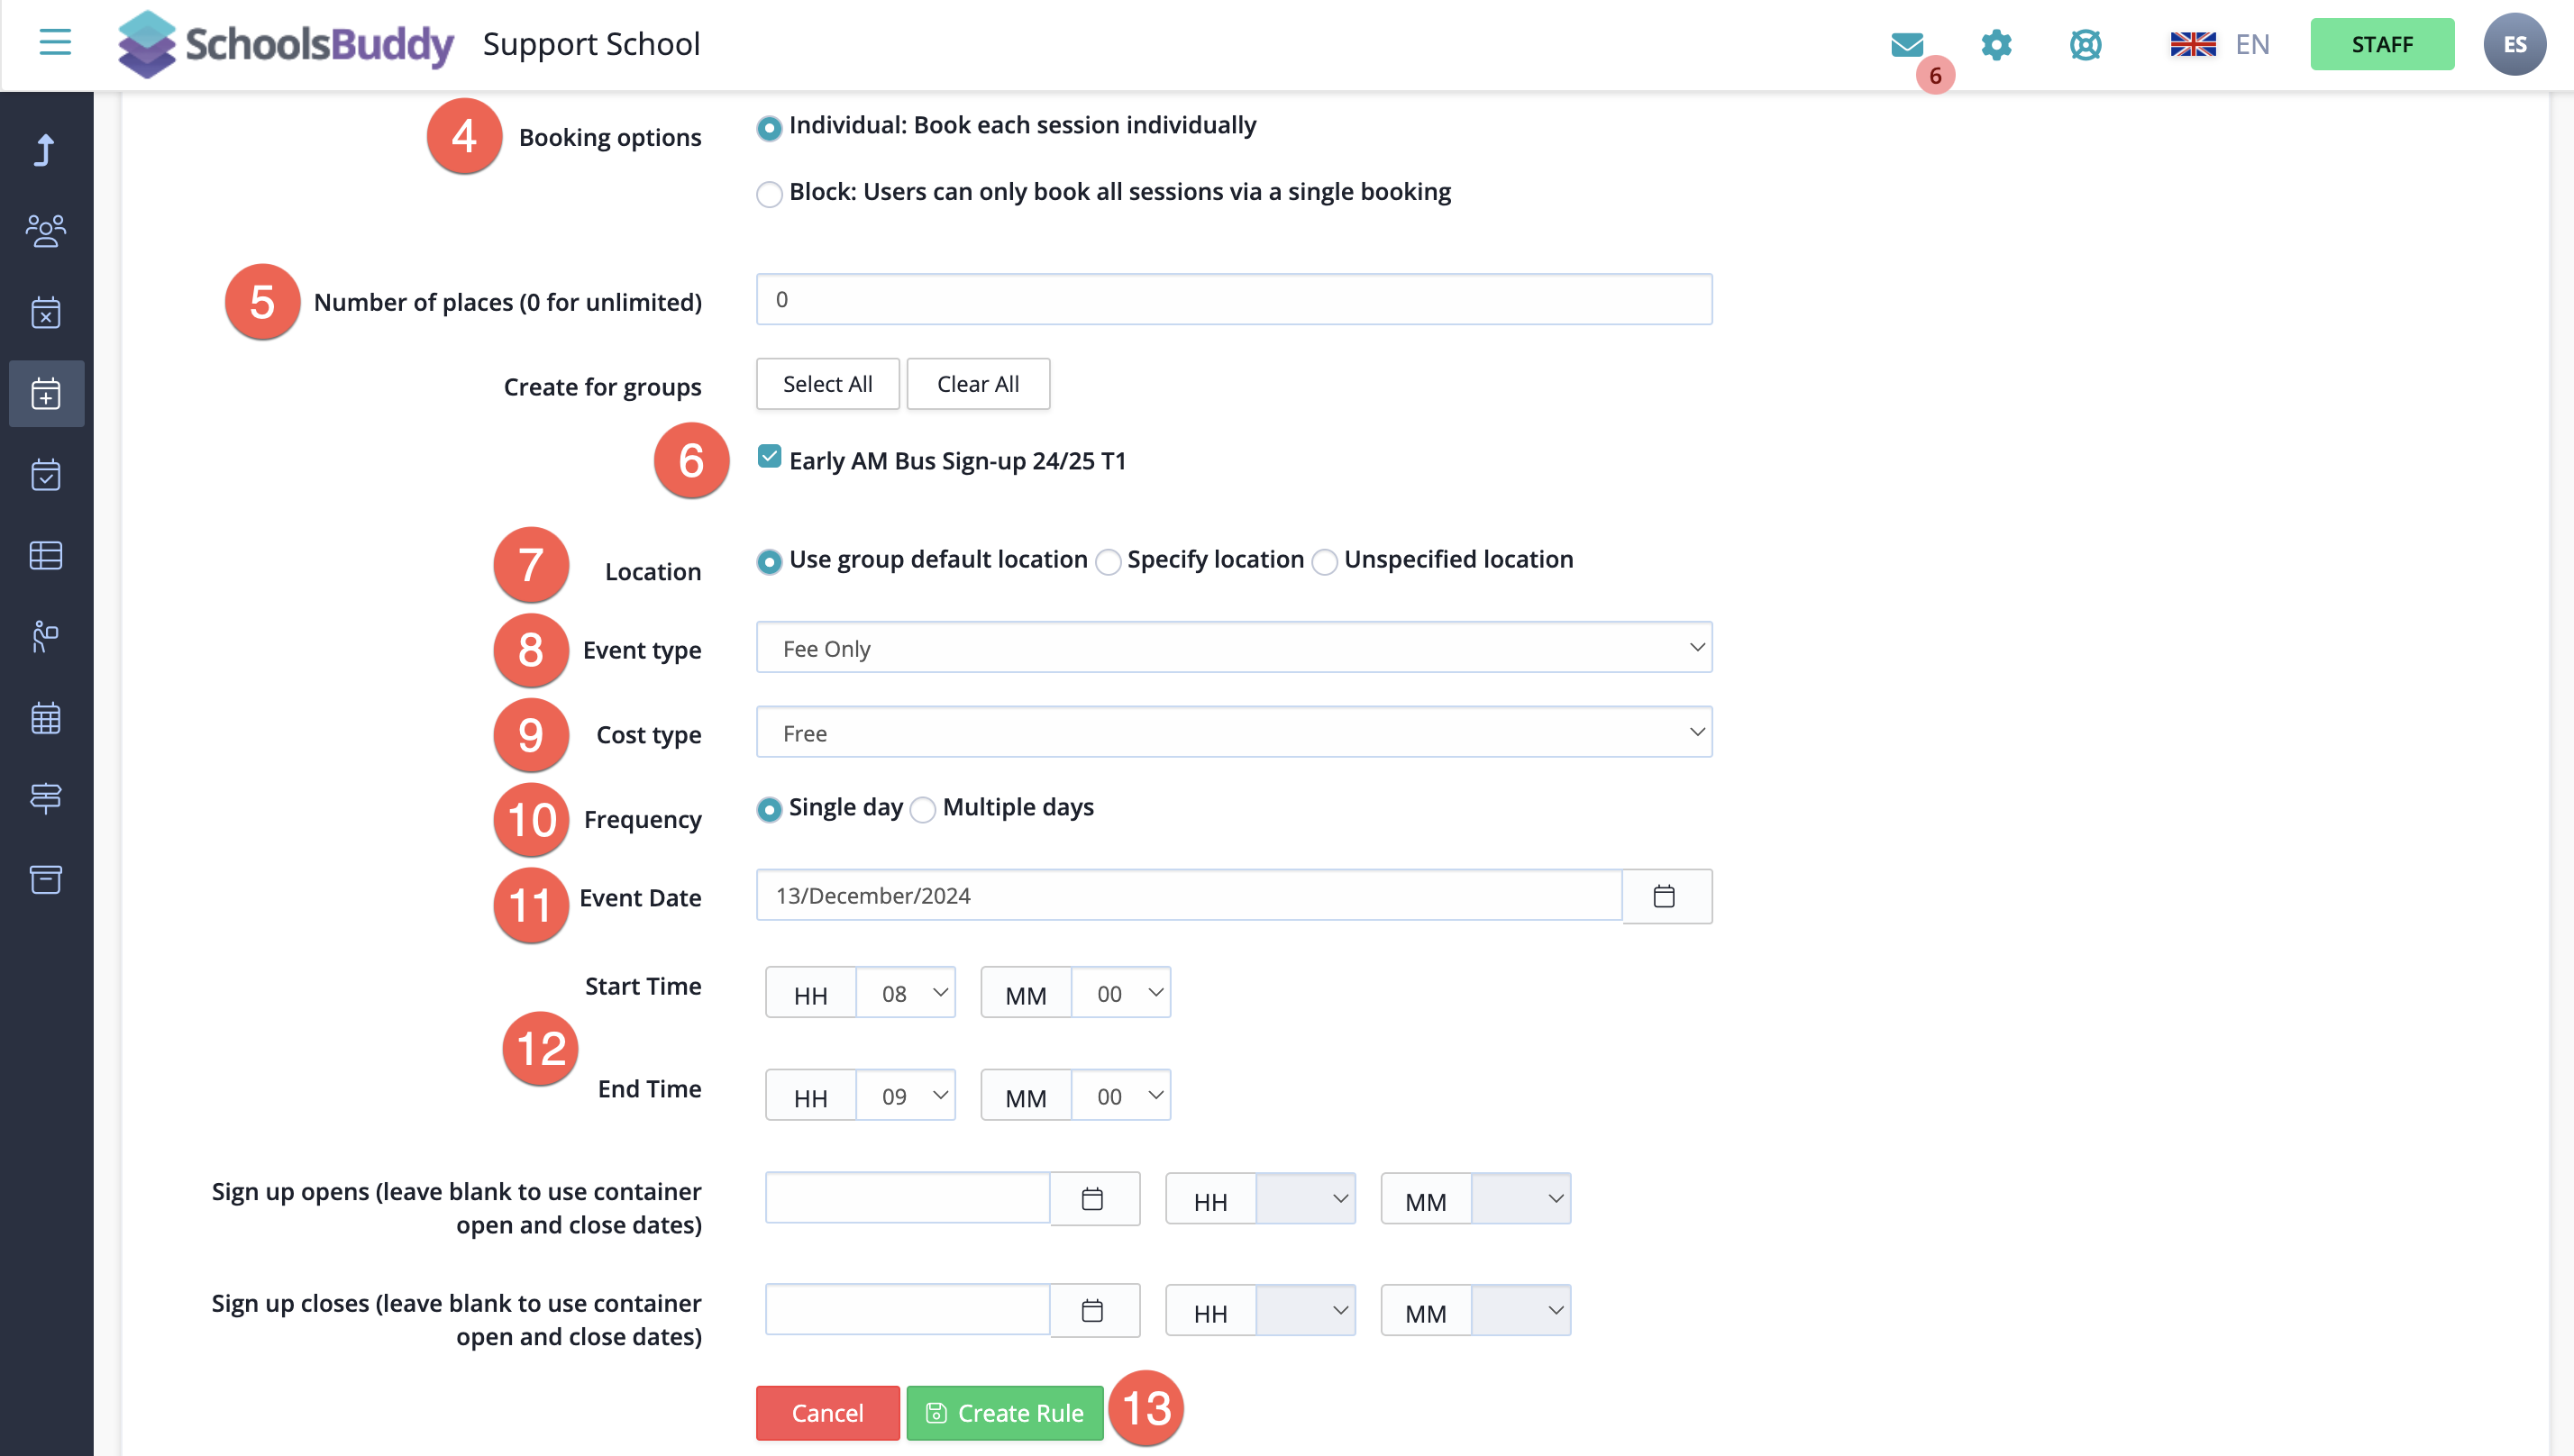Open the sidebar calendar grid icon
Image resolution: width=2574 pixels, height=1456 pixels.
coord(46,717)
